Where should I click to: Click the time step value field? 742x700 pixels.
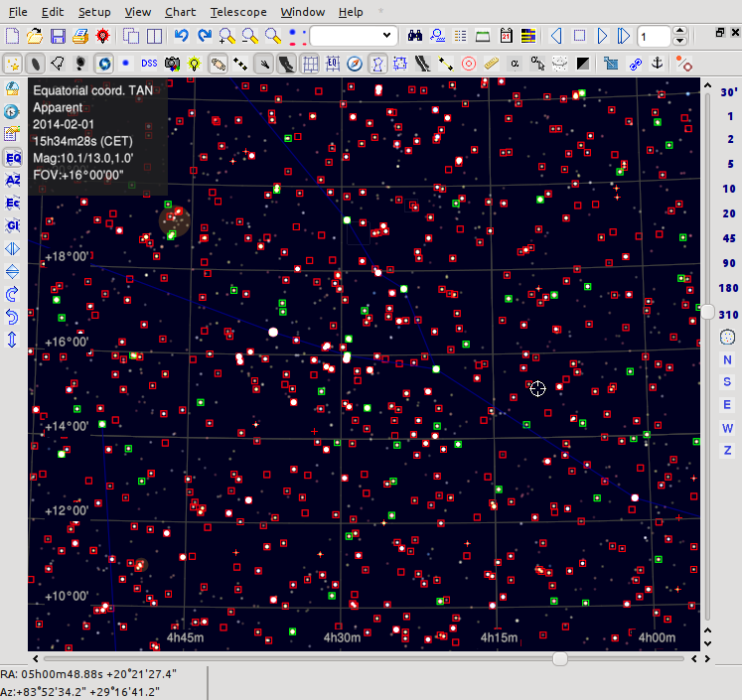coord(654,36)
